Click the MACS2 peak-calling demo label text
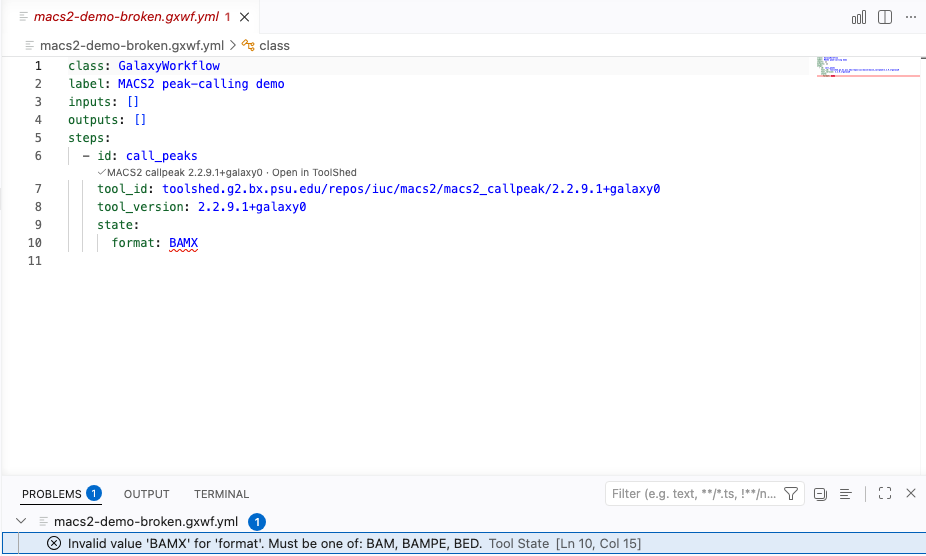 point(201,84)
